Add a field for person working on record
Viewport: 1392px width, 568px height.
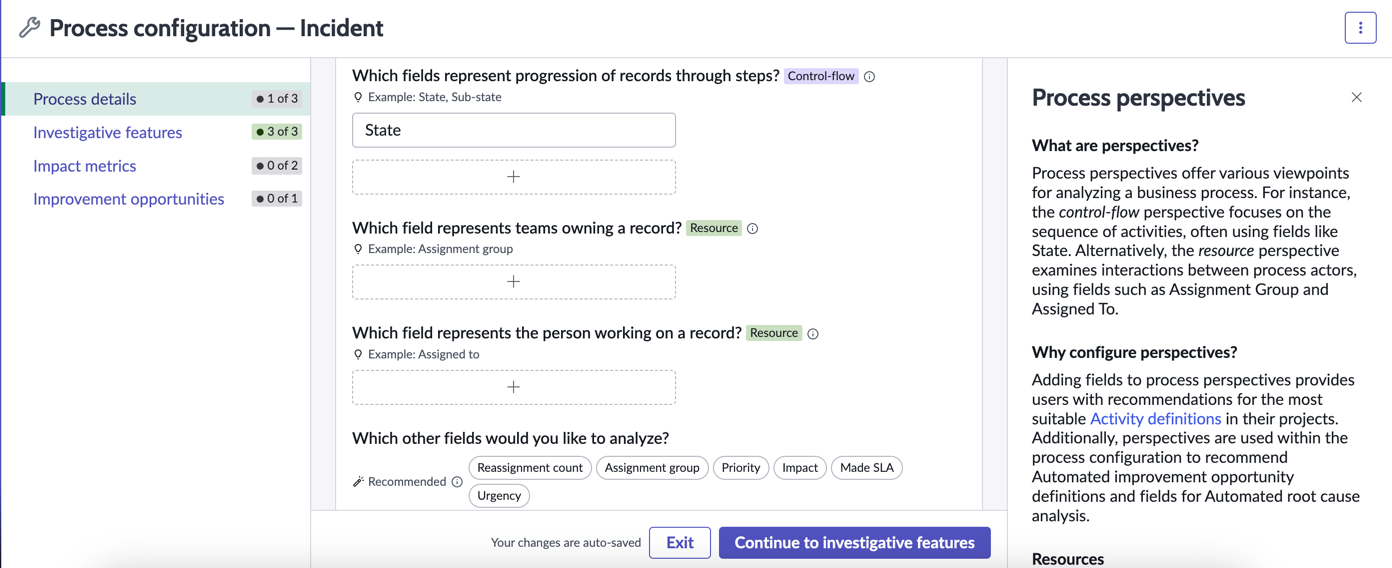coord(514,387)
